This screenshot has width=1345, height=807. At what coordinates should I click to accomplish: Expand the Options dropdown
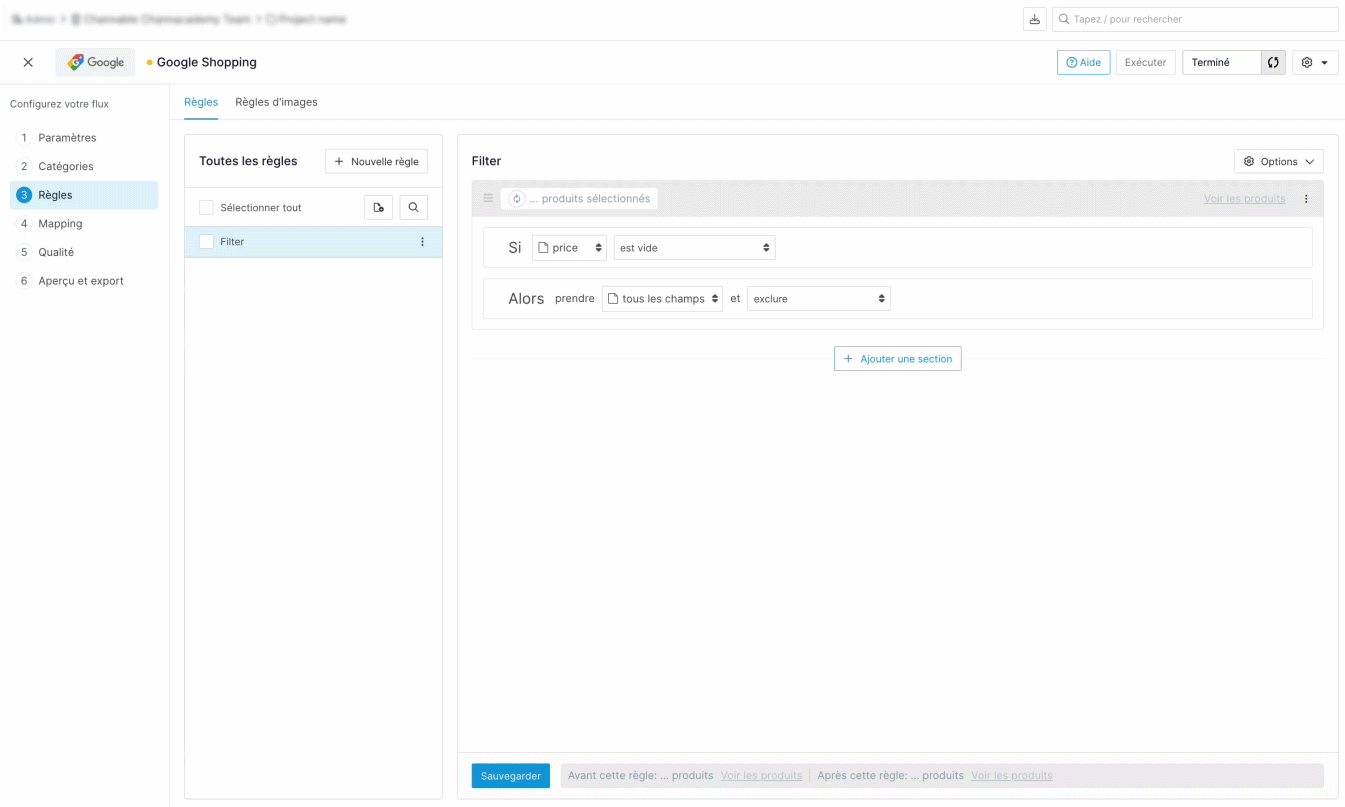tap(1278, 161)
